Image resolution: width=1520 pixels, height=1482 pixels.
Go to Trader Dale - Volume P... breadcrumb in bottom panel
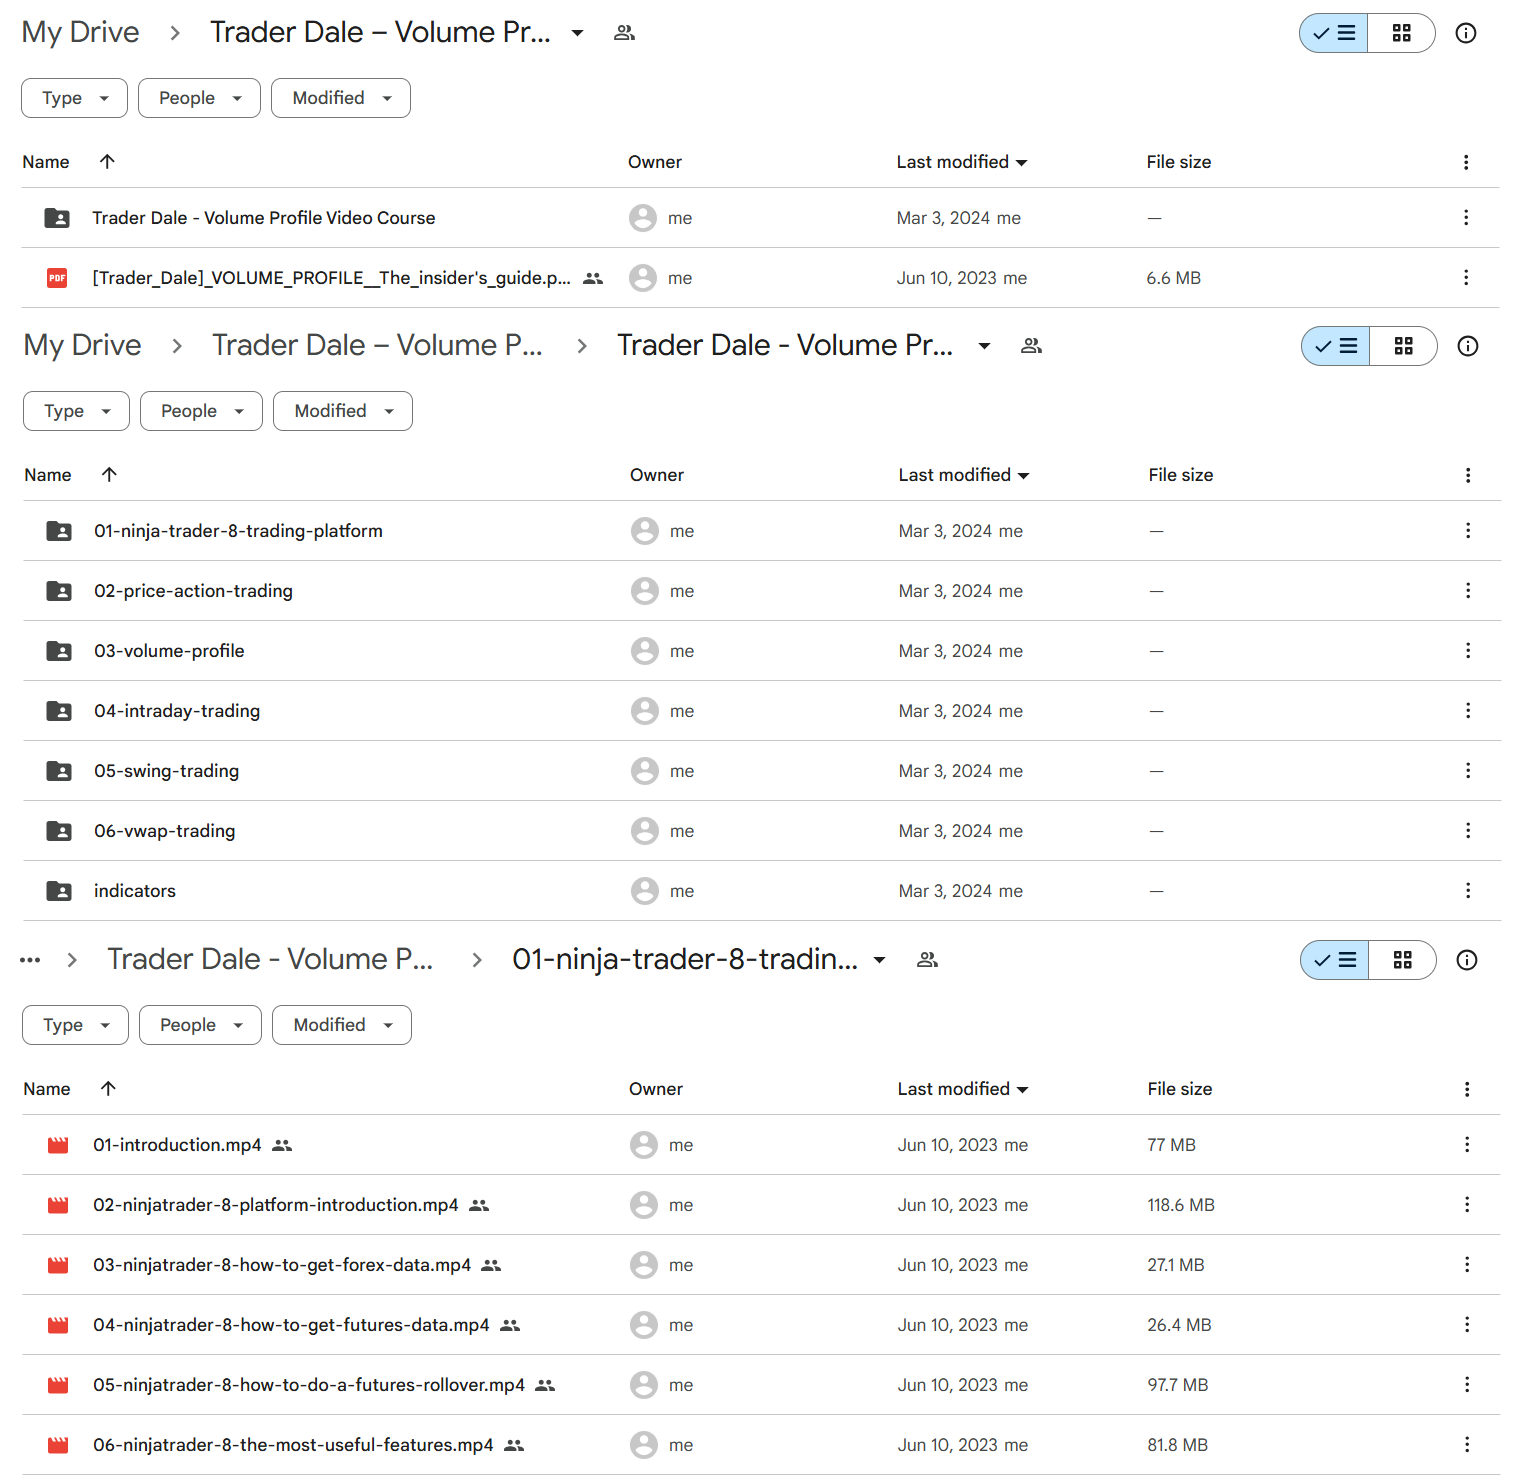[270, 959]
